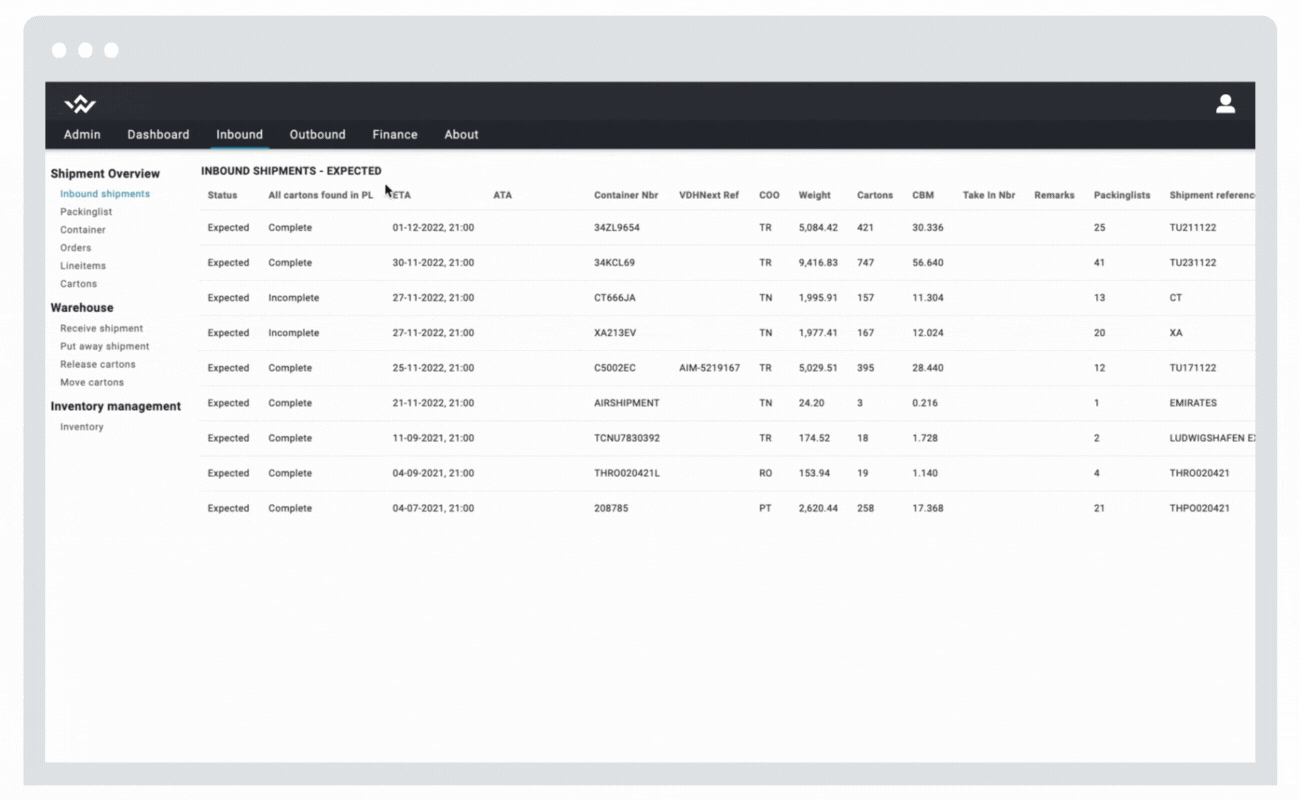The height and width of the screenshot is (800, 1300).
Task: Open the Outbound tab
Action: point(317,135)
